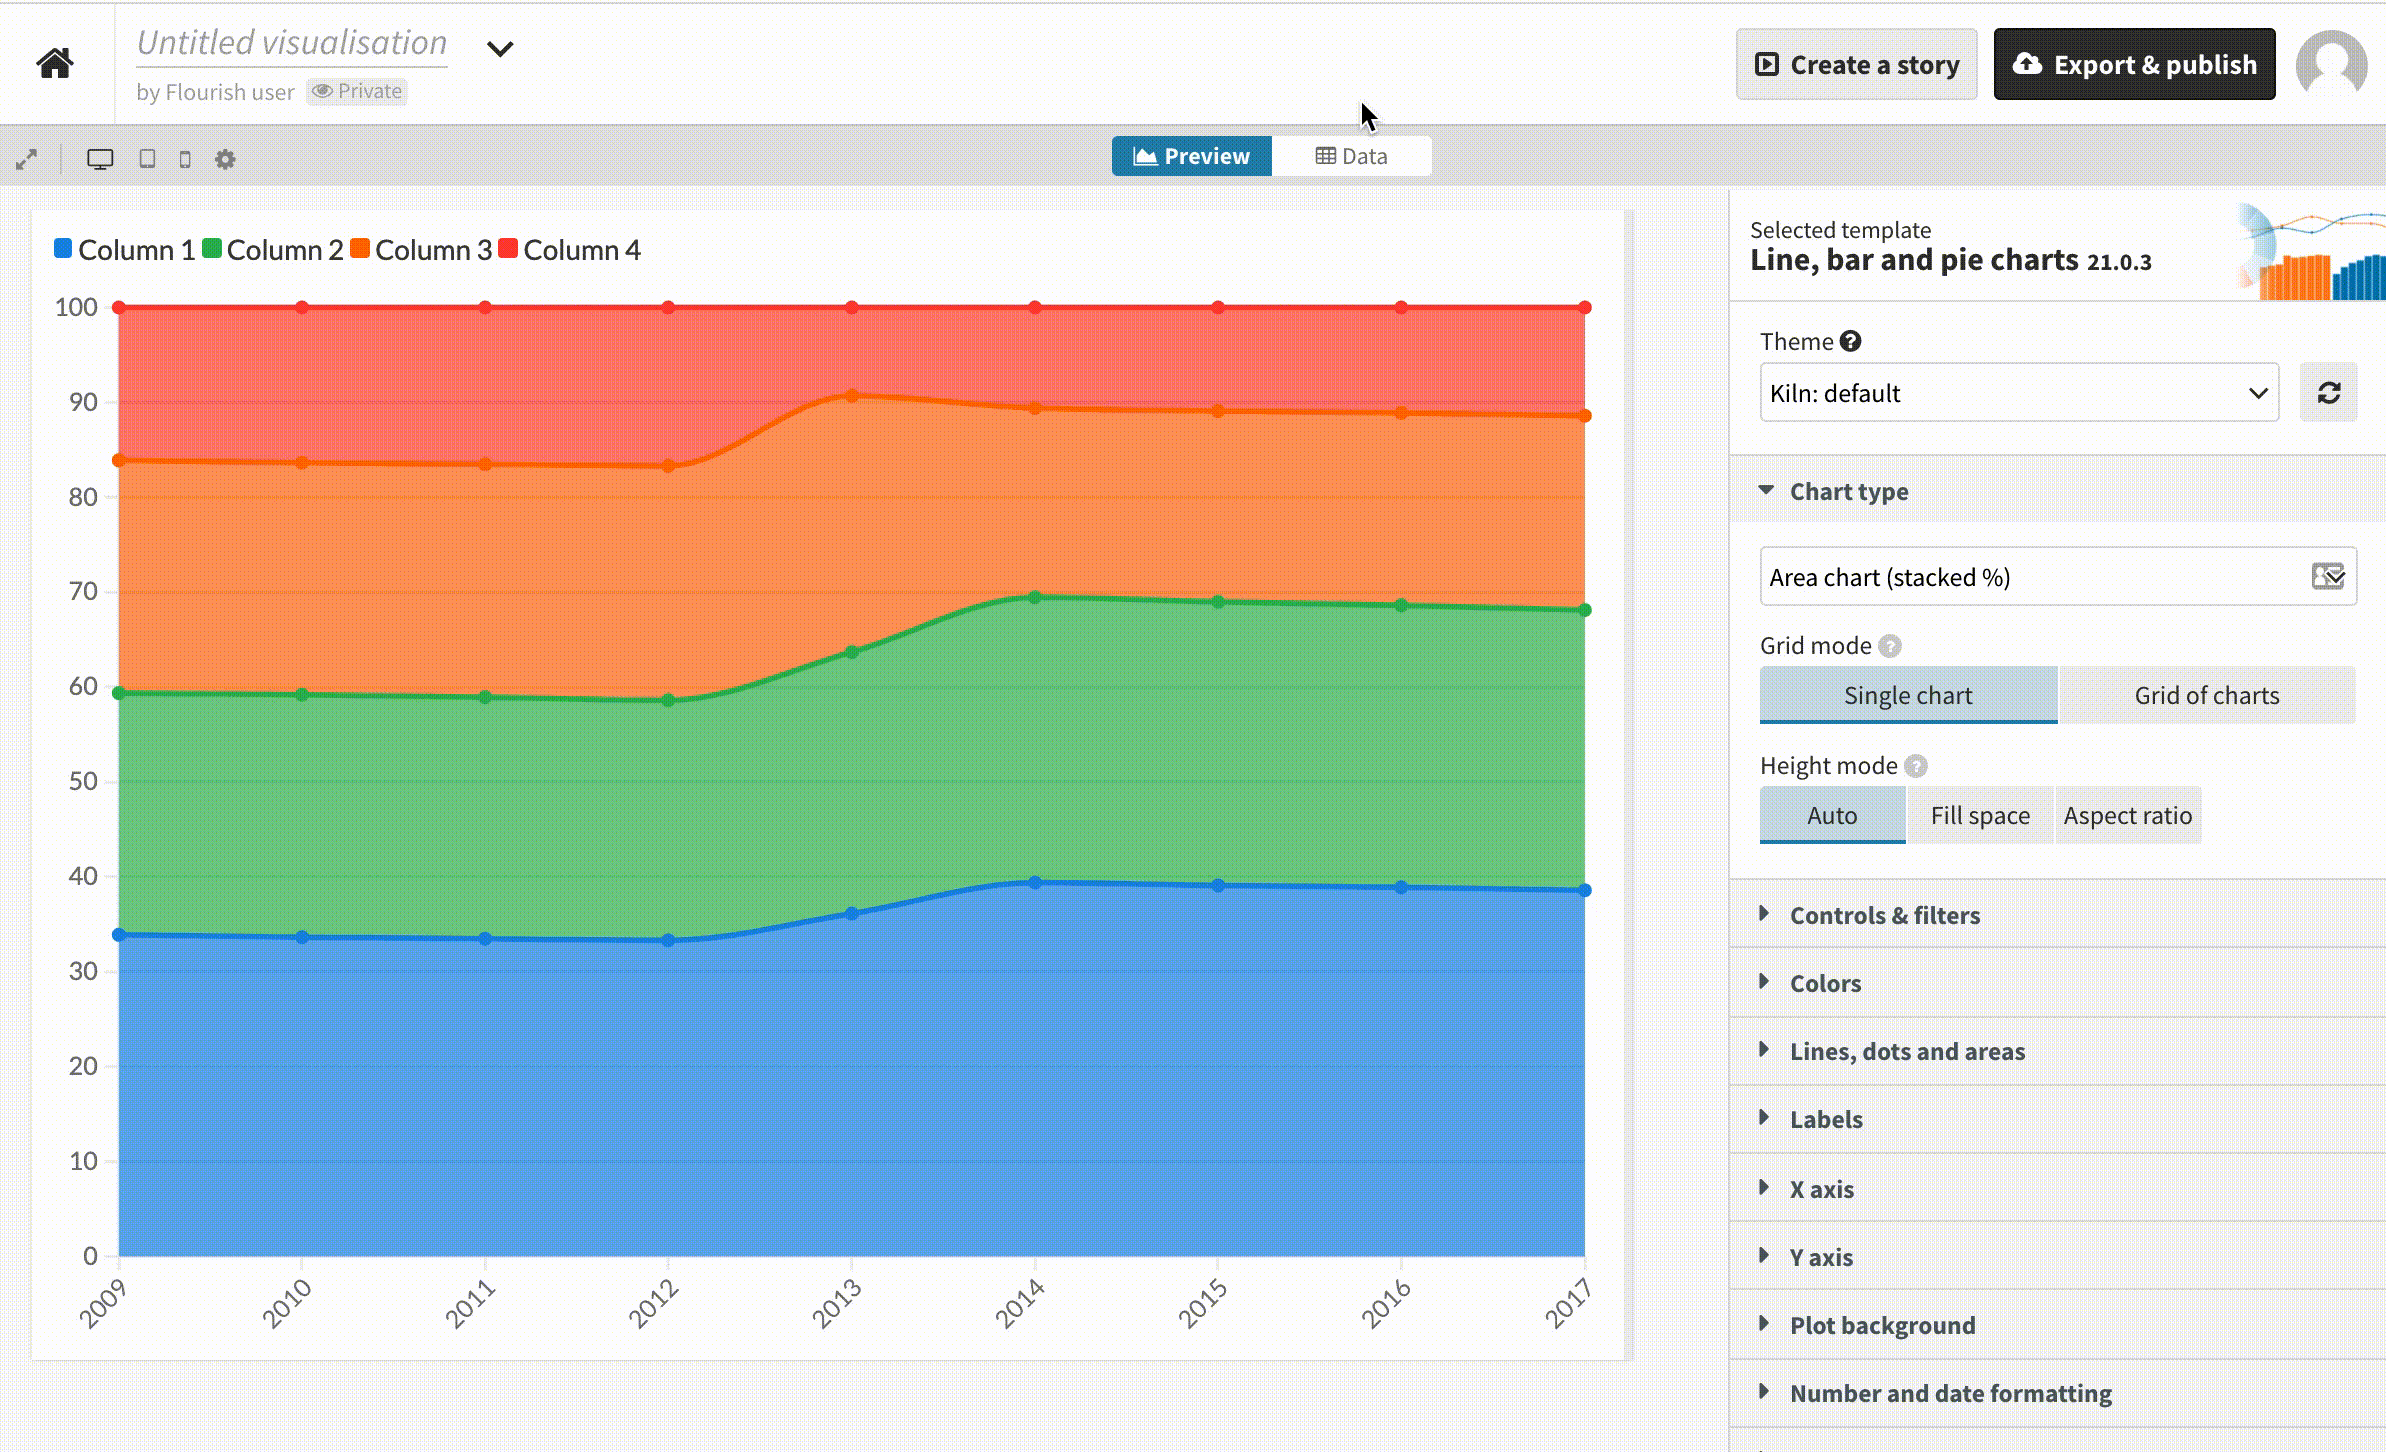Click the Export & publish button
Viewport: 2386px width, 1452px height.
(x=2134, y=65)
